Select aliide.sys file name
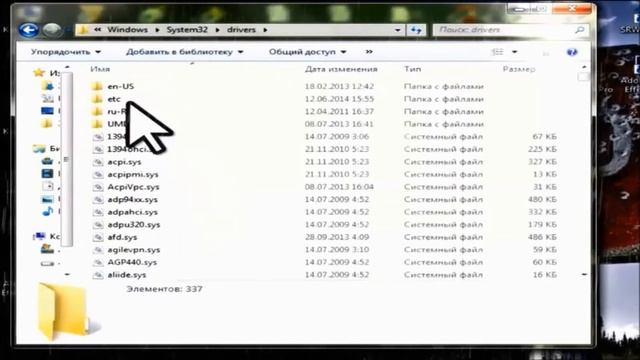The height and width of the screenshot is (360, 640). tap(127, 275)
